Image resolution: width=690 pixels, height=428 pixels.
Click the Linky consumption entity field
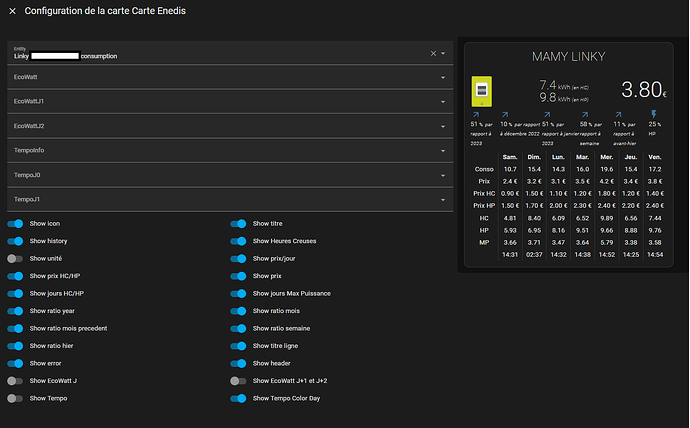coord(230,53)
